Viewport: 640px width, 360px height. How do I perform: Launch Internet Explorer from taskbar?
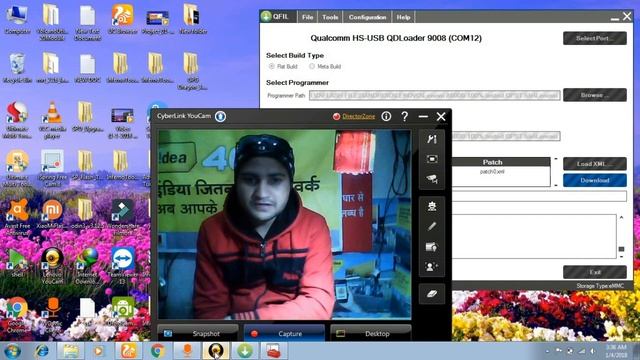[x=42, y=351]
